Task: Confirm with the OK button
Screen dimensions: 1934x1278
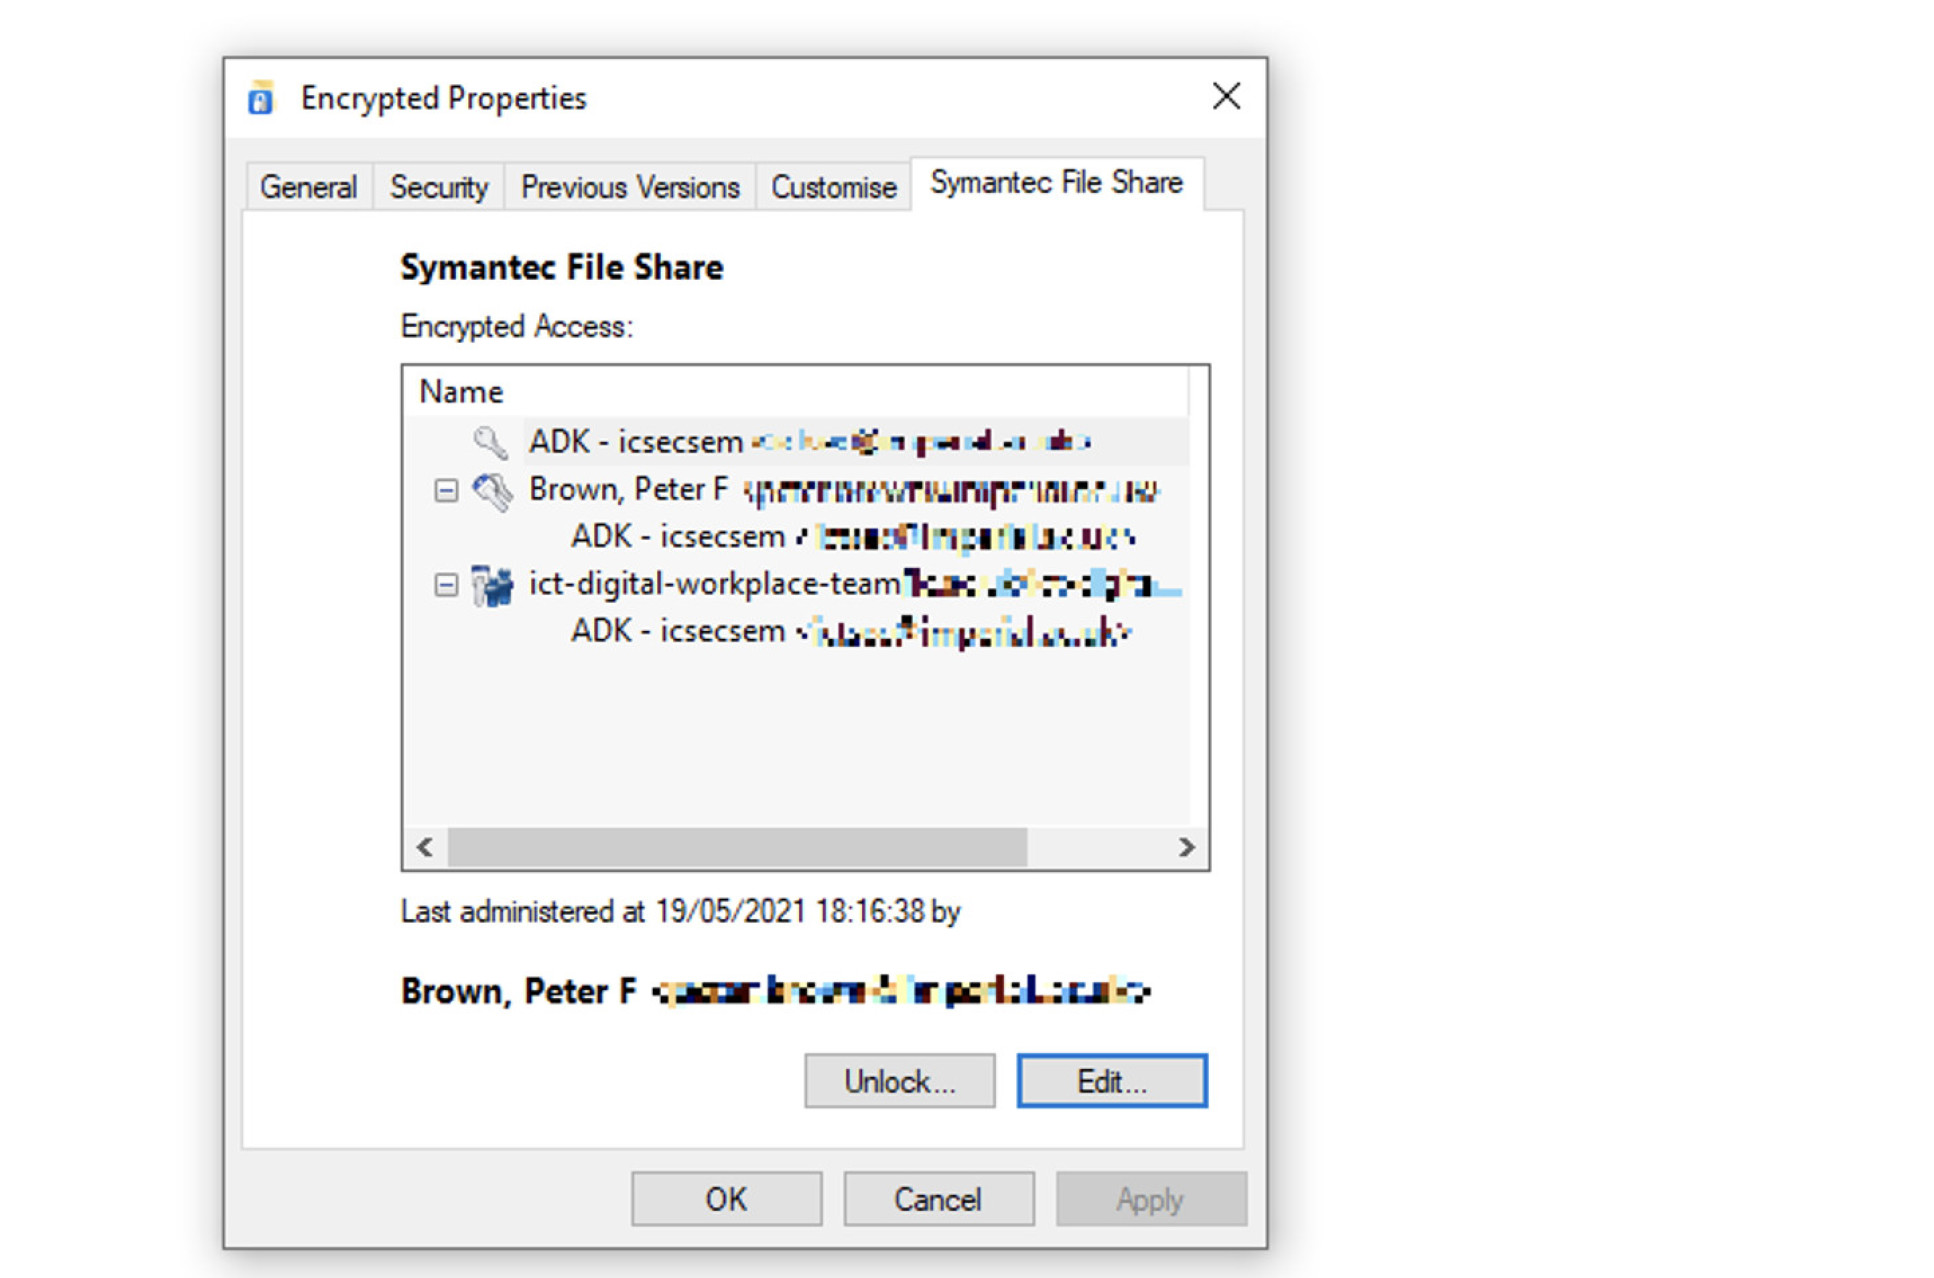Action: [x=726, y=1199]
